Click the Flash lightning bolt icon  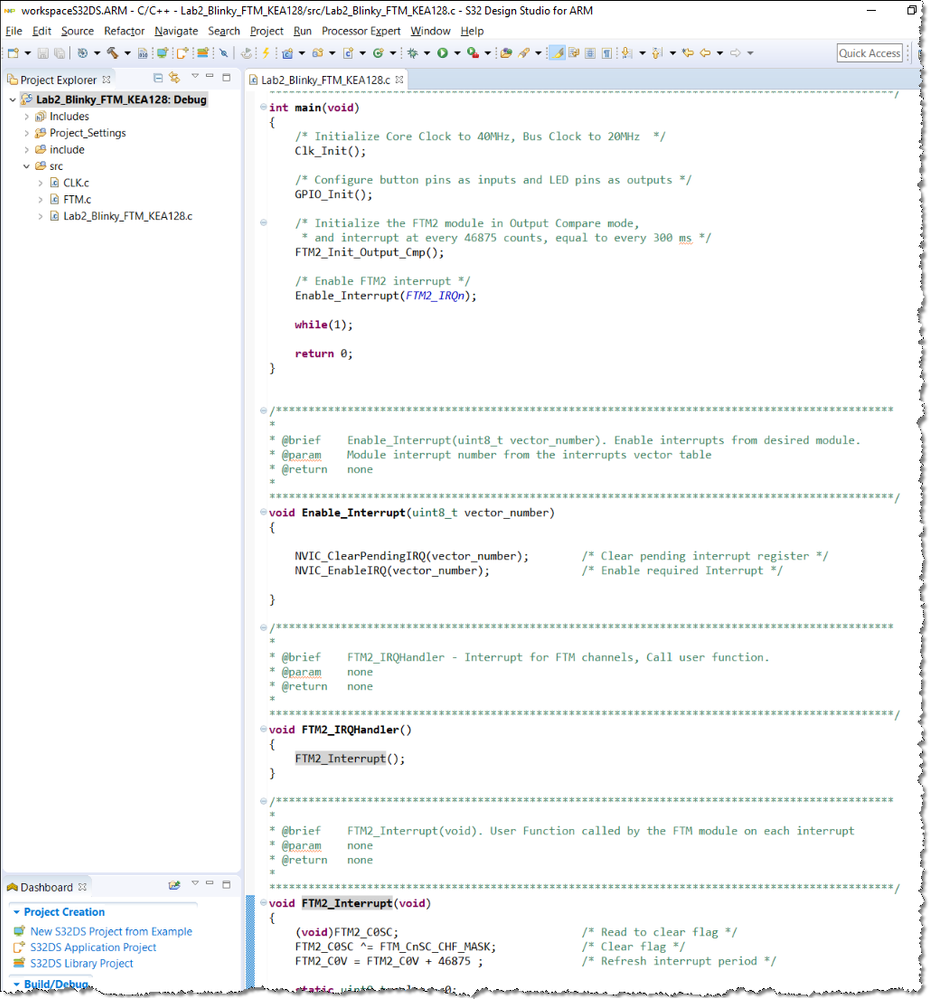tap(266, 53)
